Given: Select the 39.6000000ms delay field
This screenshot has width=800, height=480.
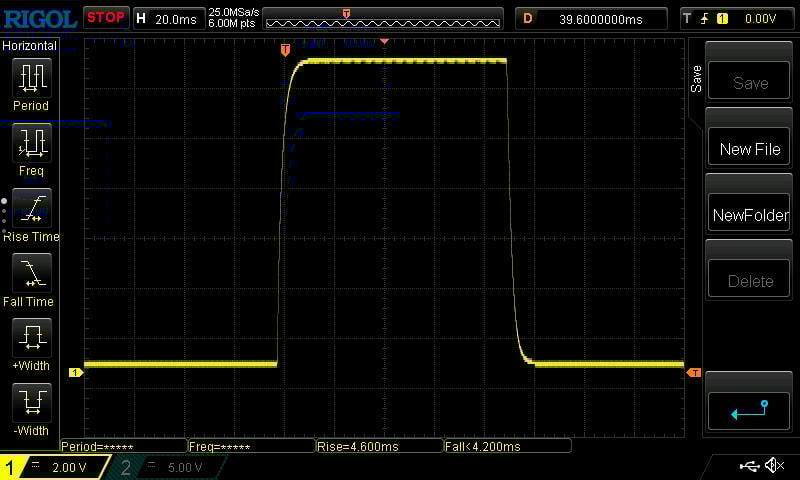Looking at the screenshot, I should click(591, 18).
